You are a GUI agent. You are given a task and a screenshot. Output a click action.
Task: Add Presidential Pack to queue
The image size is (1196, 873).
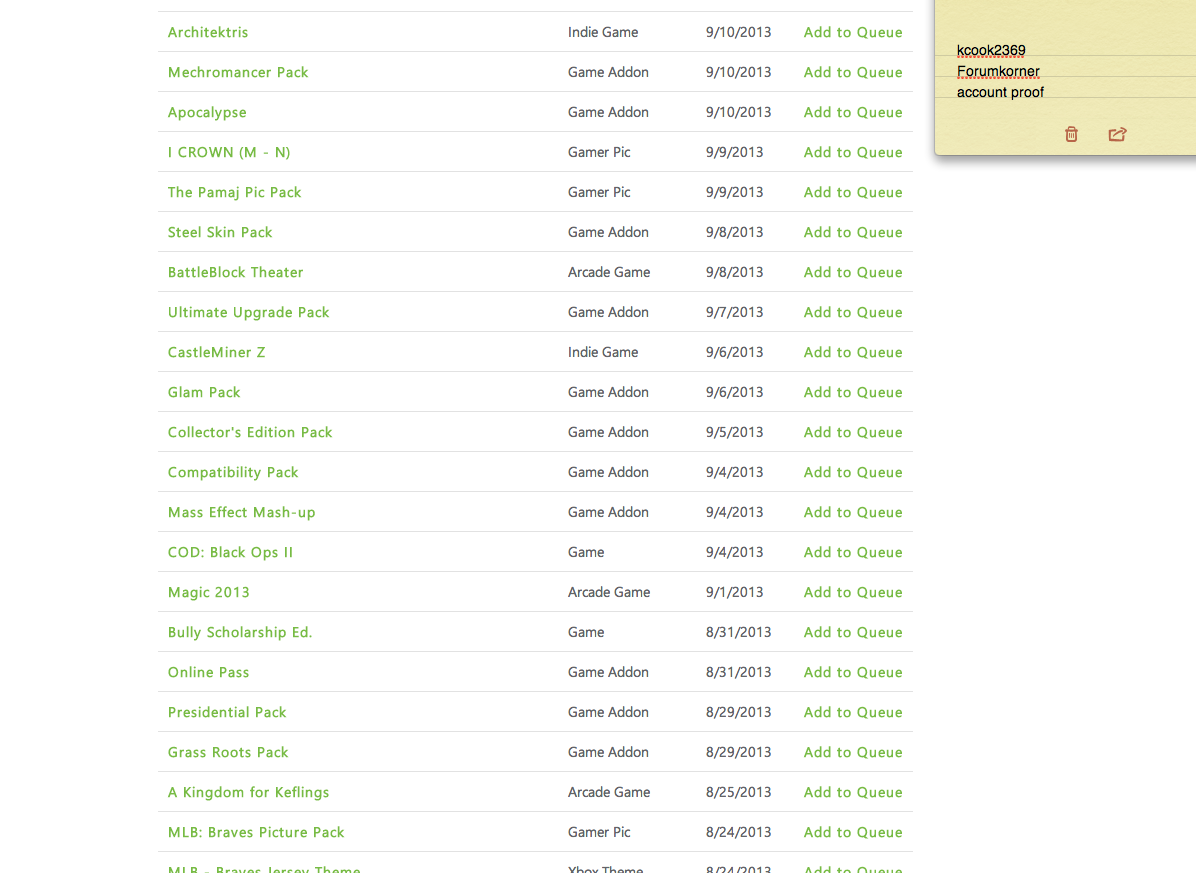(853, 712)
